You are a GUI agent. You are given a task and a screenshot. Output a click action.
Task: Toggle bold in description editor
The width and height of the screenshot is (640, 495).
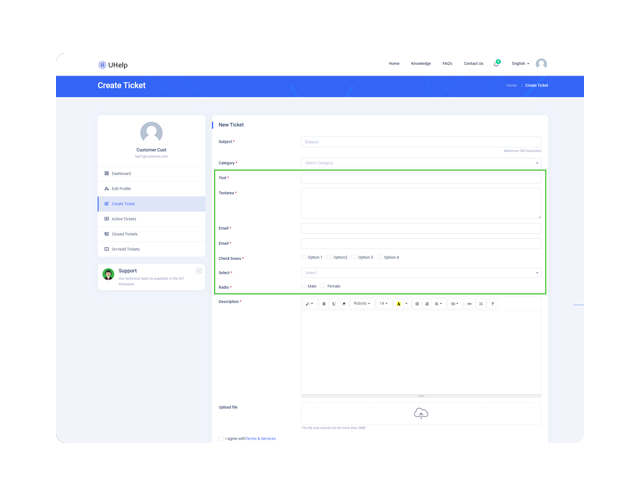point(324,304)
